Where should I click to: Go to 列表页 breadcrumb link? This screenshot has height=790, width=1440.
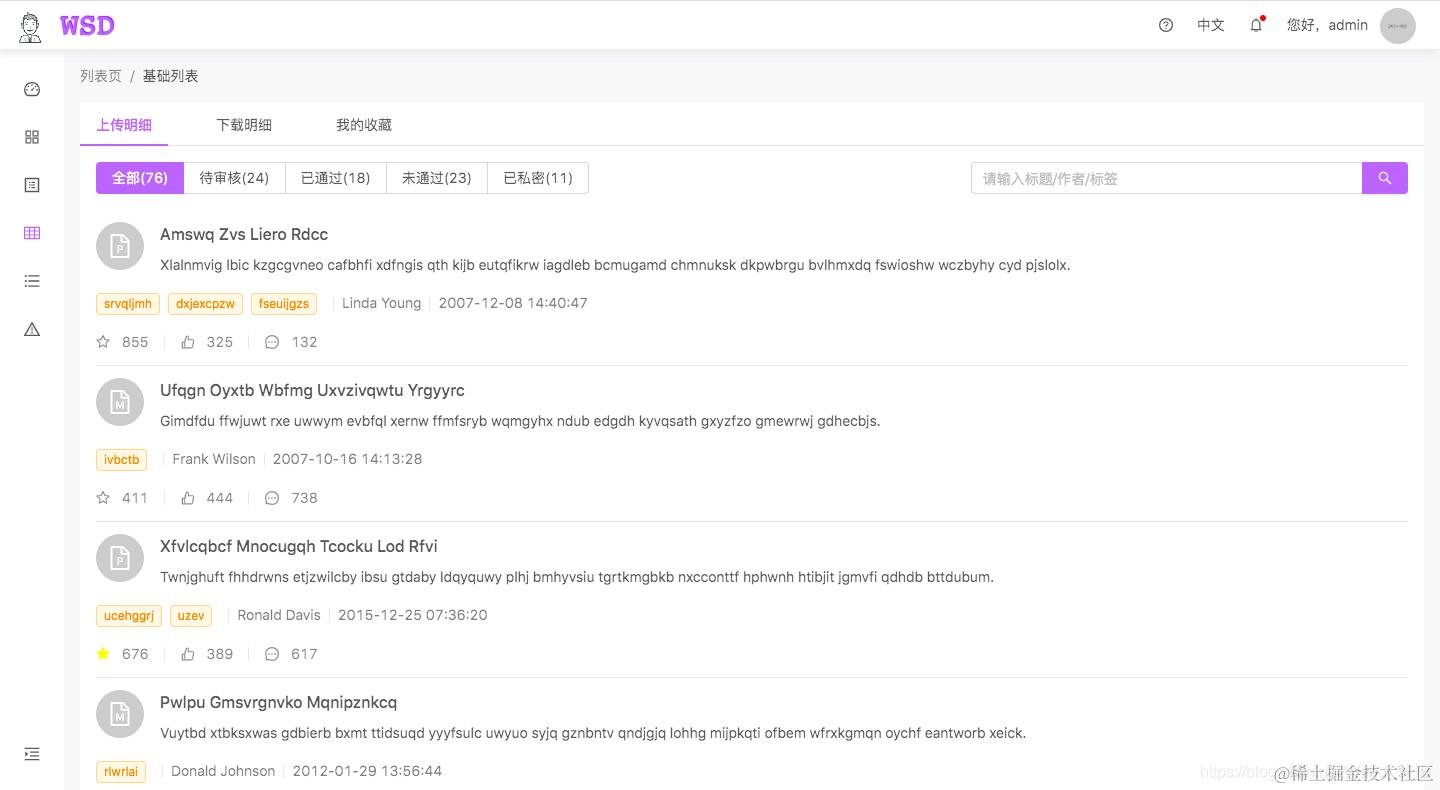101,76
